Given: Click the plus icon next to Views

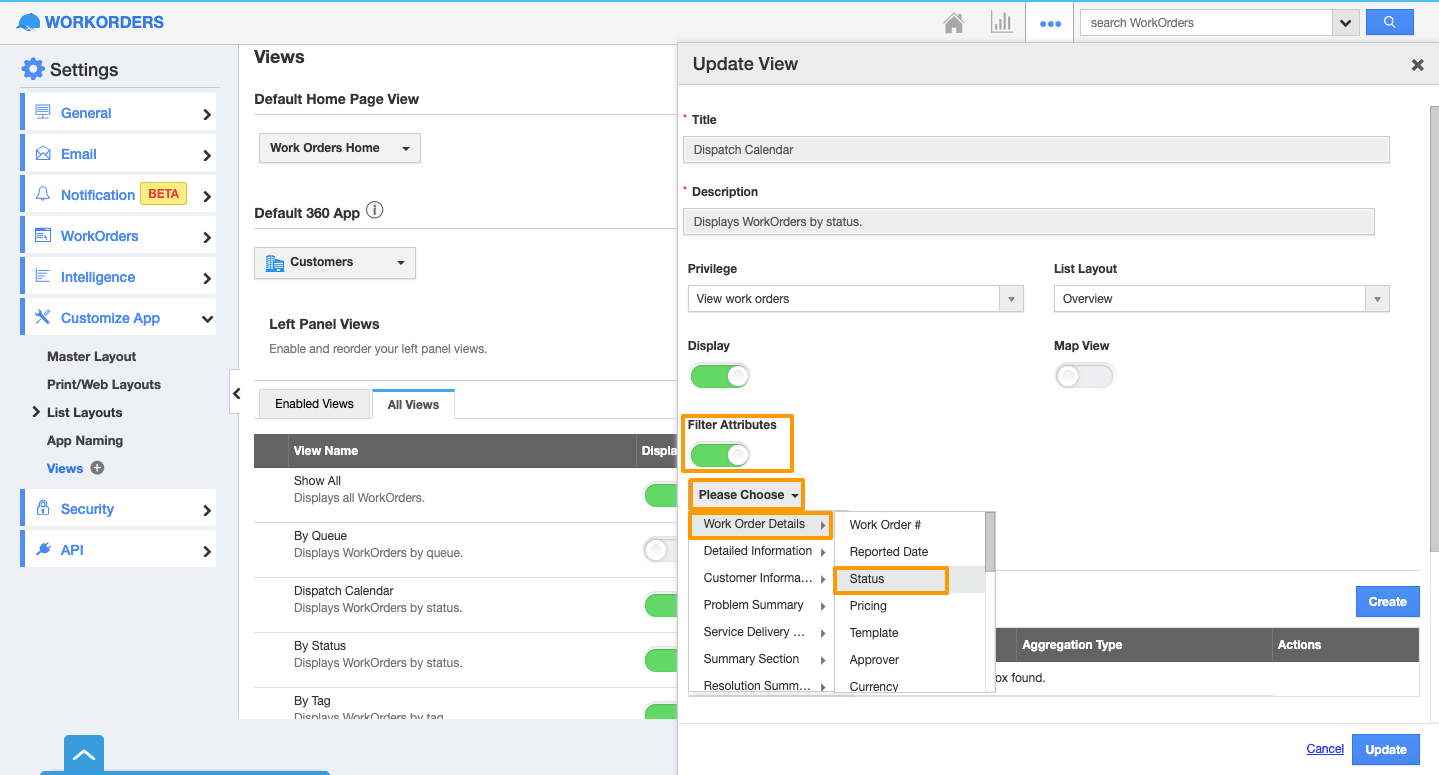Looking at the screenshot, I should coord(97,468).
